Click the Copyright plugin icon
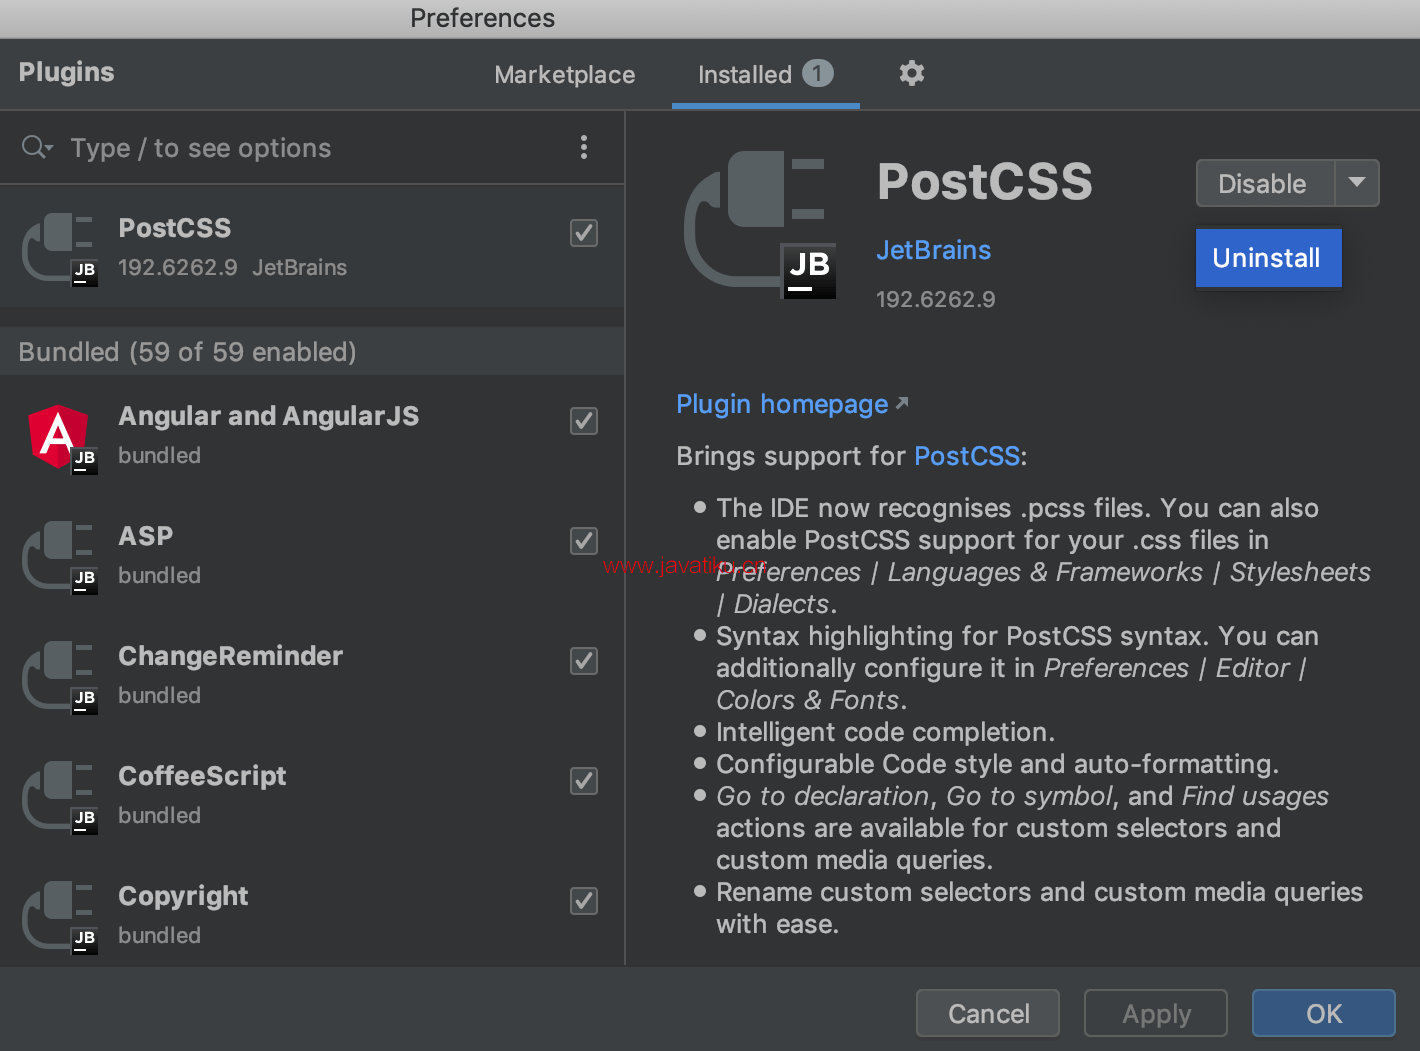Screen dimensions: 1420x1051 (60, 917)
